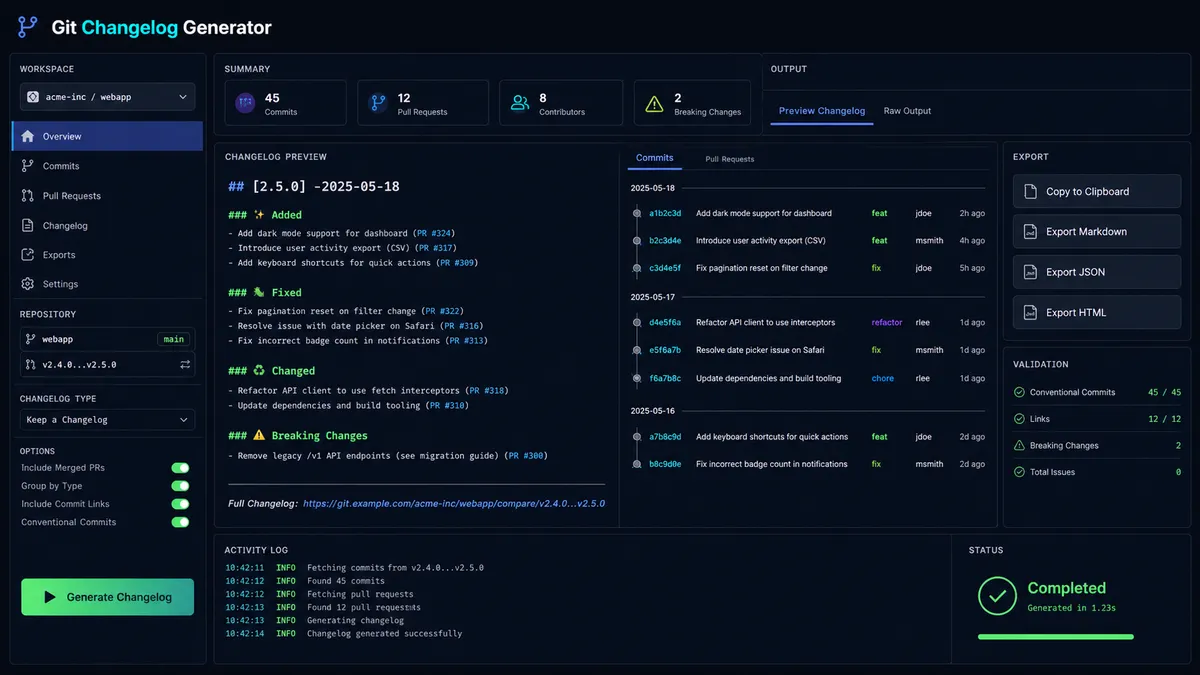
Task: Click commit hash d4e5f6a
Action: (665, 323)
